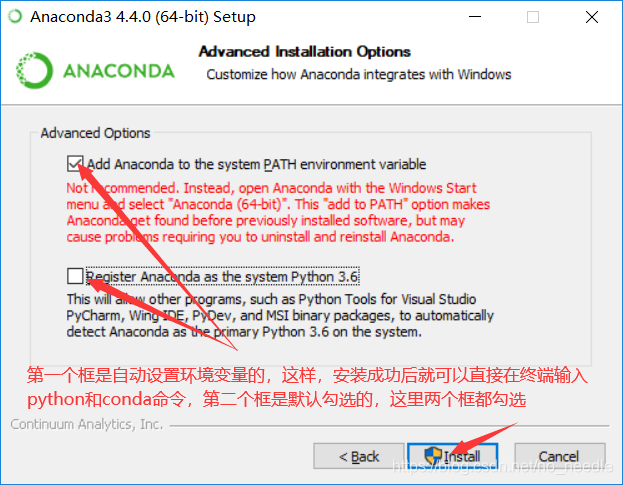Image resolution: width=623 pixels, height=485 pixels.
Task: Click the 'Advanced Installation Options' heading
Action: pyautogui.click(x=305, y=52)
